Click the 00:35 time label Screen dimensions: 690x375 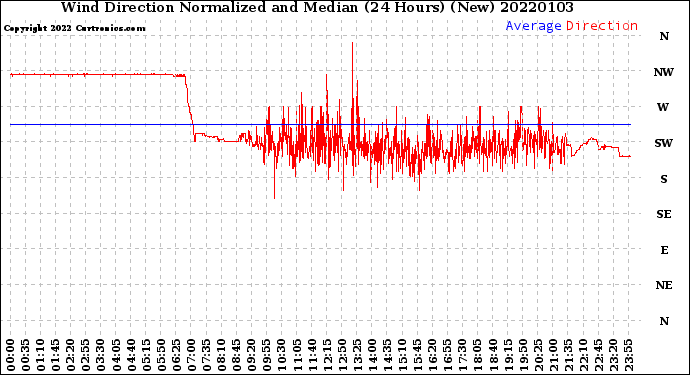[x=26, y=355]
